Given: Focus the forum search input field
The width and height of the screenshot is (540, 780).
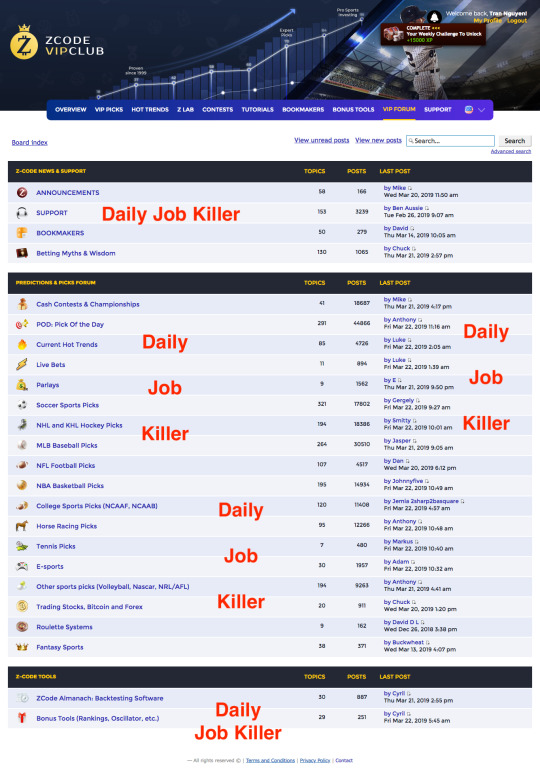Looking at the screenshot, I should click(450, 141).
